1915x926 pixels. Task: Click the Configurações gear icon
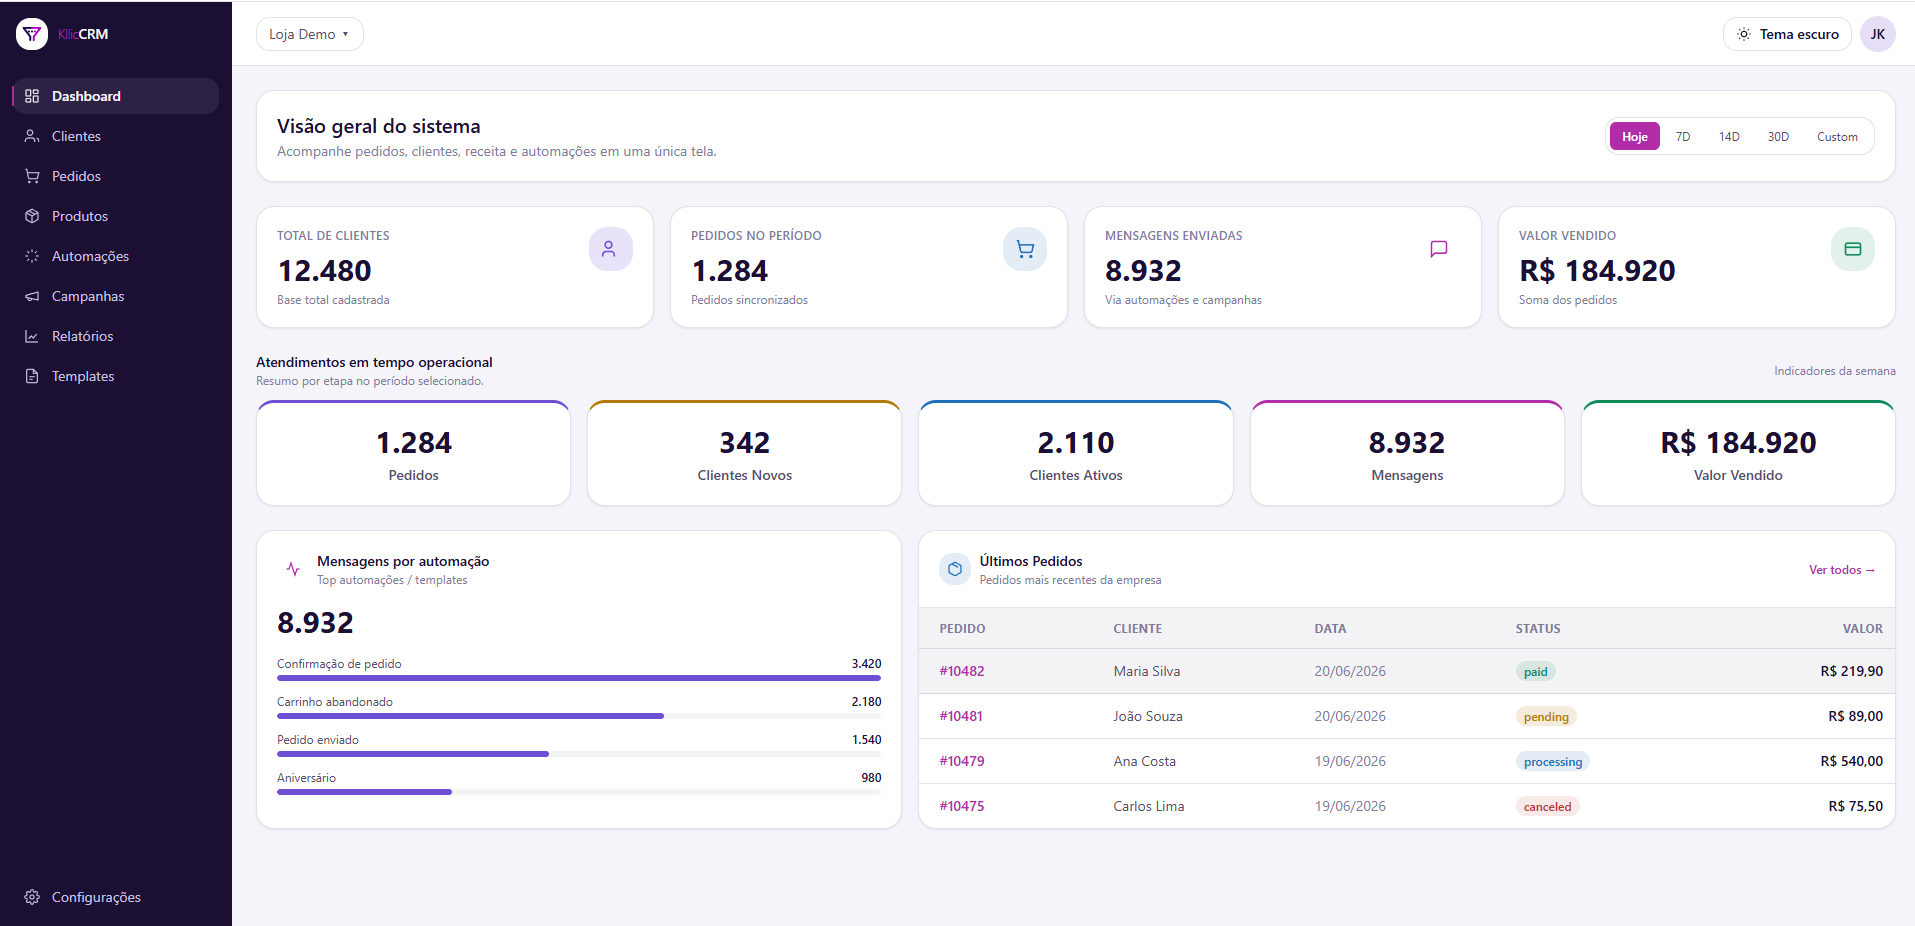pyautogui.click(x=32, y=897)
